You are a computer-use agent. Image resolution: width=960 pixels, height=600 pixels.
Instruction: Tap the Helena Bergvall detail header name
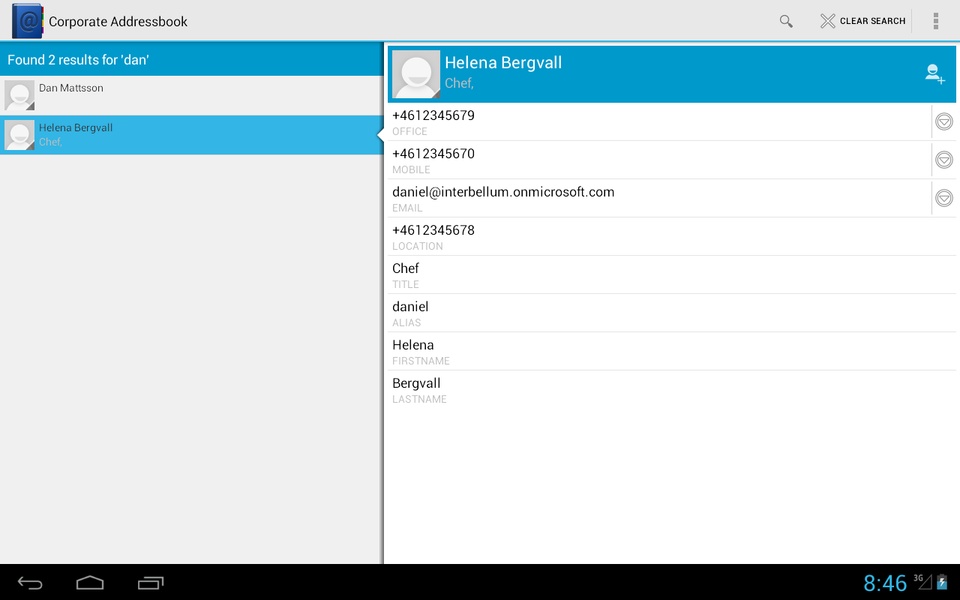[503, 62]
